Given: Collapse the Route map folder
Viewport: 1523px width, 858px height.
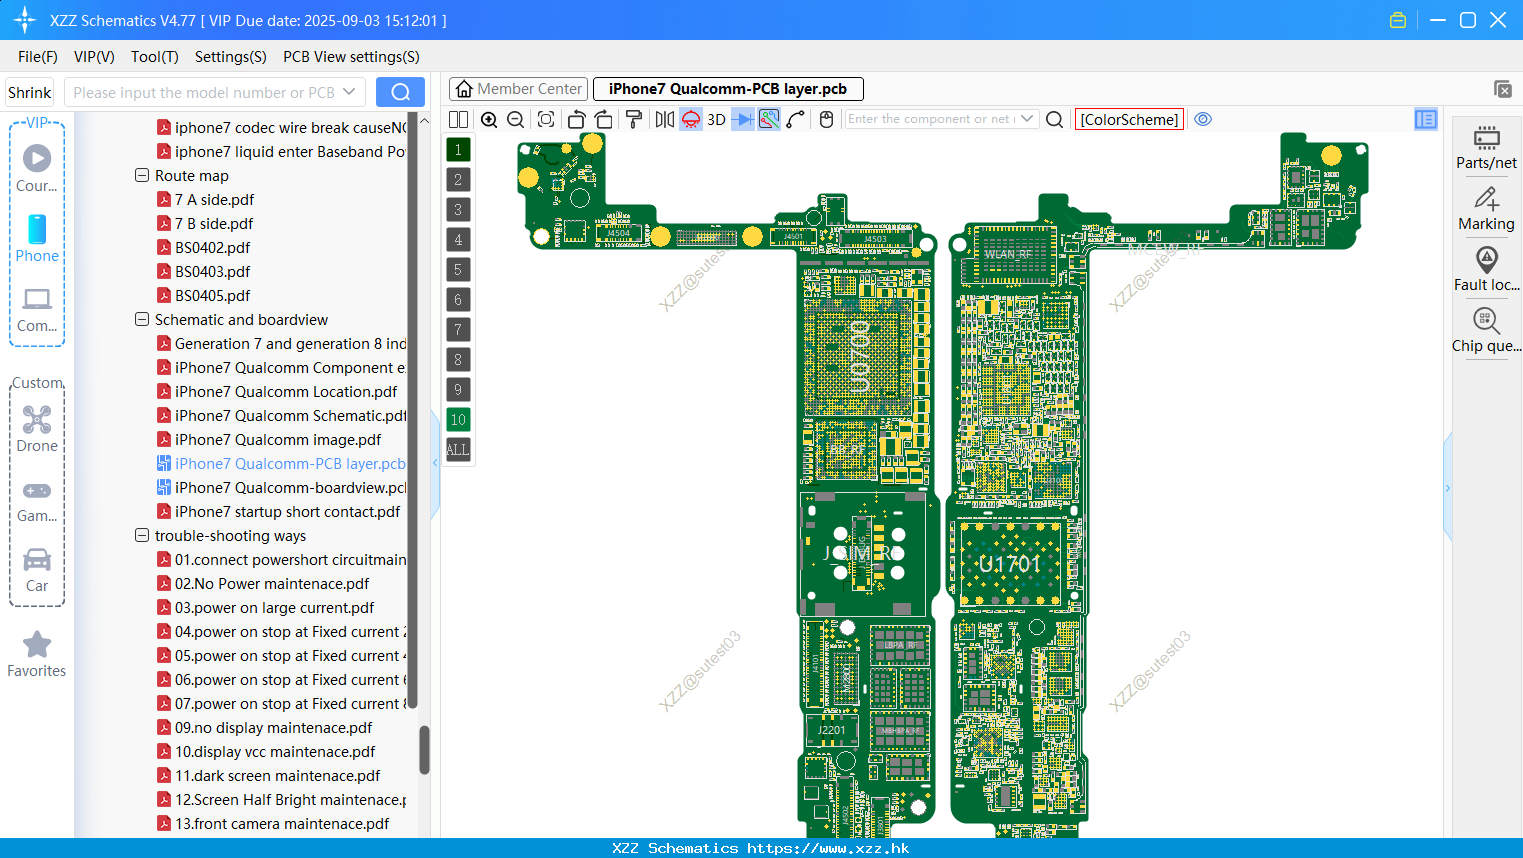Looking at the screenshot, I should coord(141,175).
